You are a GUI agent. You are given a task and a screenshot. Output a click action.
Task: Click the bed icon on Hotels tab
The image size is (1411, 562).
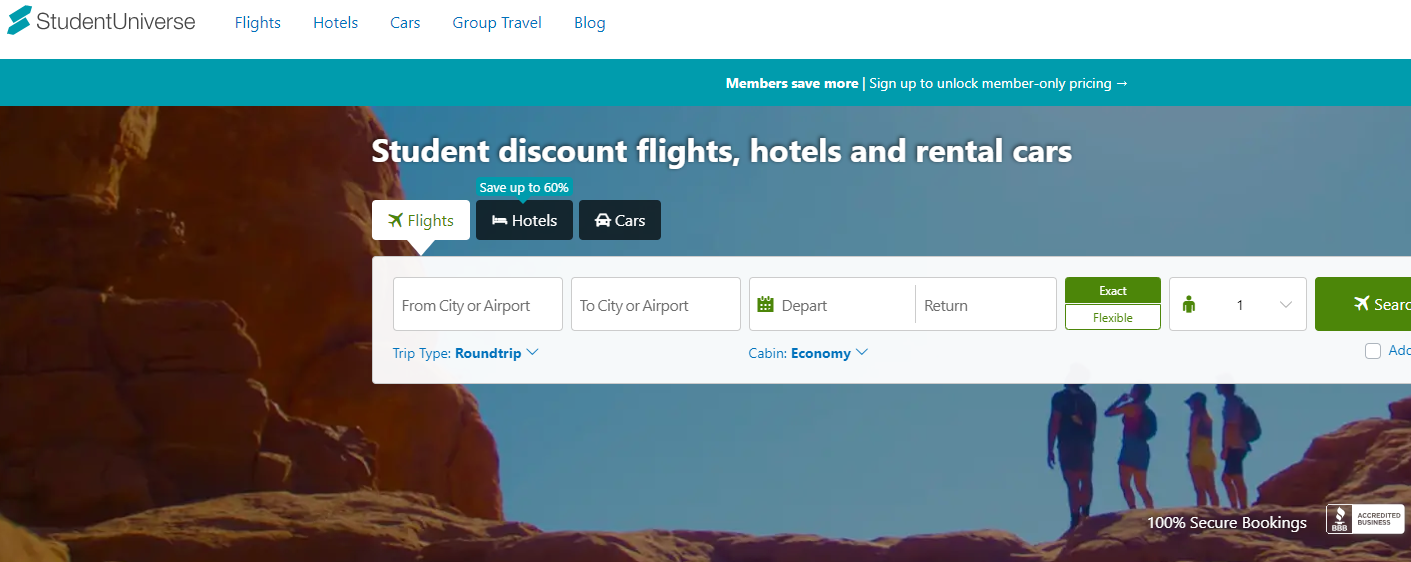click(x=499, y=221)
